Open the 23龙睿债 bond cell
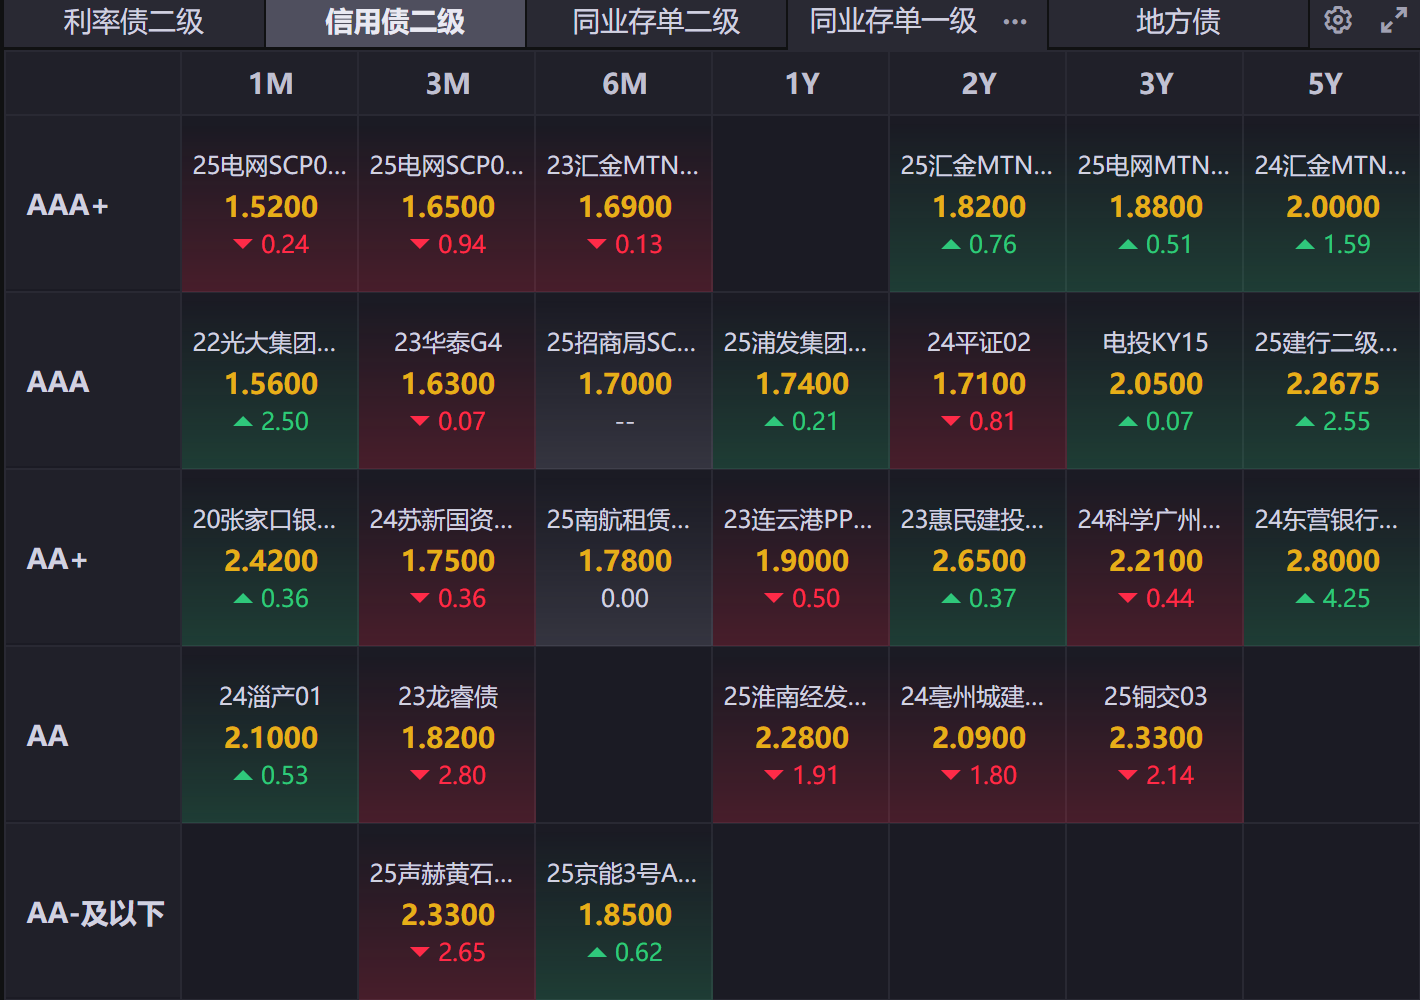1420x1000 pixels. [448, 736]
